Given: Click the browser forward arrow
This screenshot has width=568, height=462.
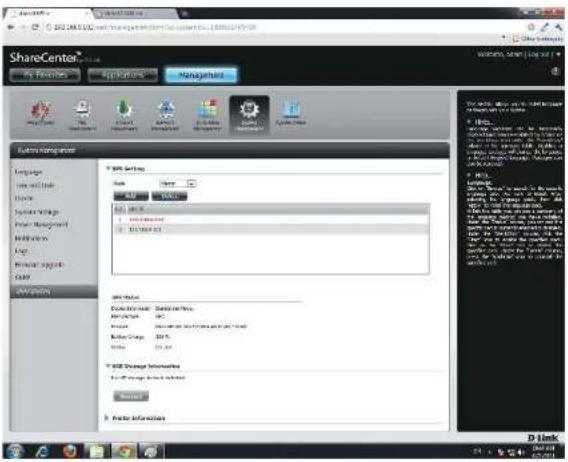Looking at the screenshot, I should pyautogui.click(x=23, y=27).
